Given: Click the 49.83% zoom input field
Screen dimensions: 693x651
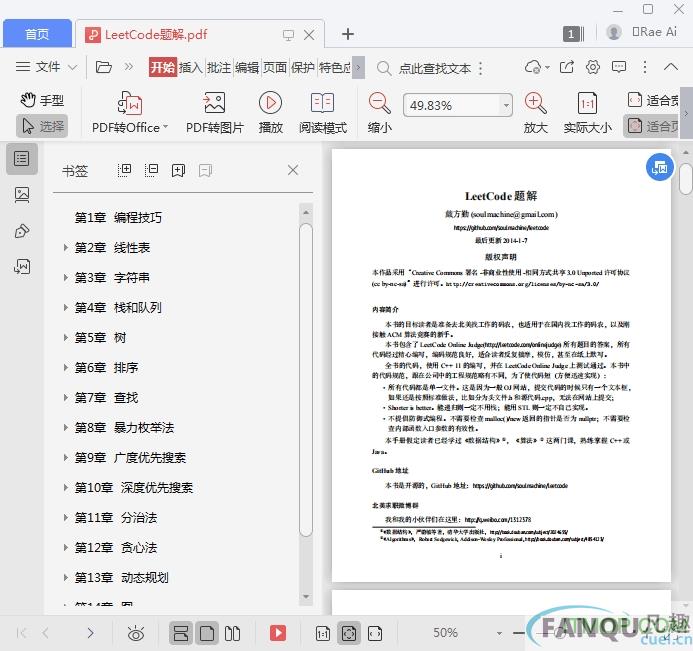Looking at the screenshot, I should pos(451,106).
